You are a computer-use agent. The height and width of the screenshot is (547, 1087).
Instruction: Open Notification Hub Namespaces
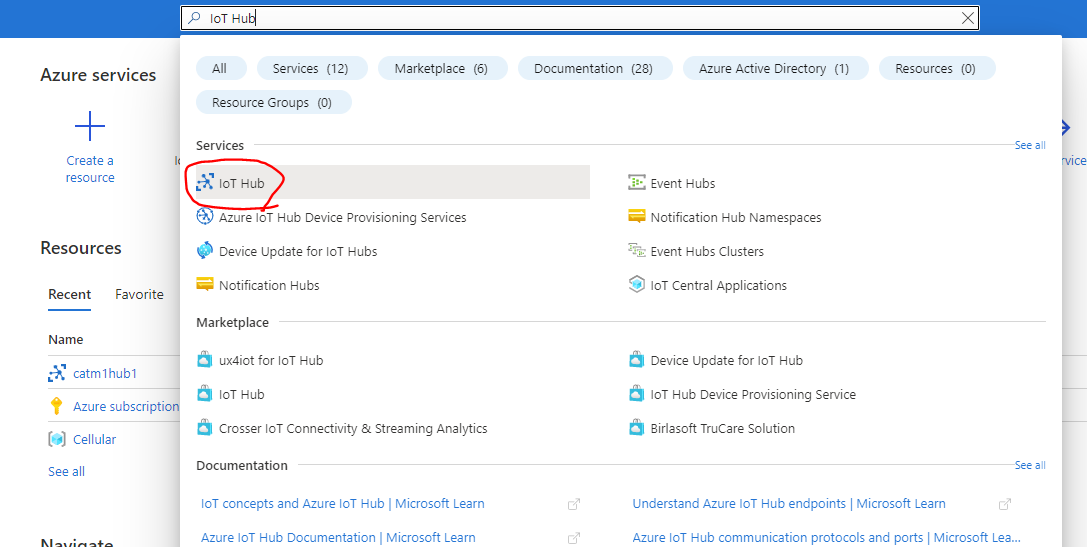coord(736,218)
